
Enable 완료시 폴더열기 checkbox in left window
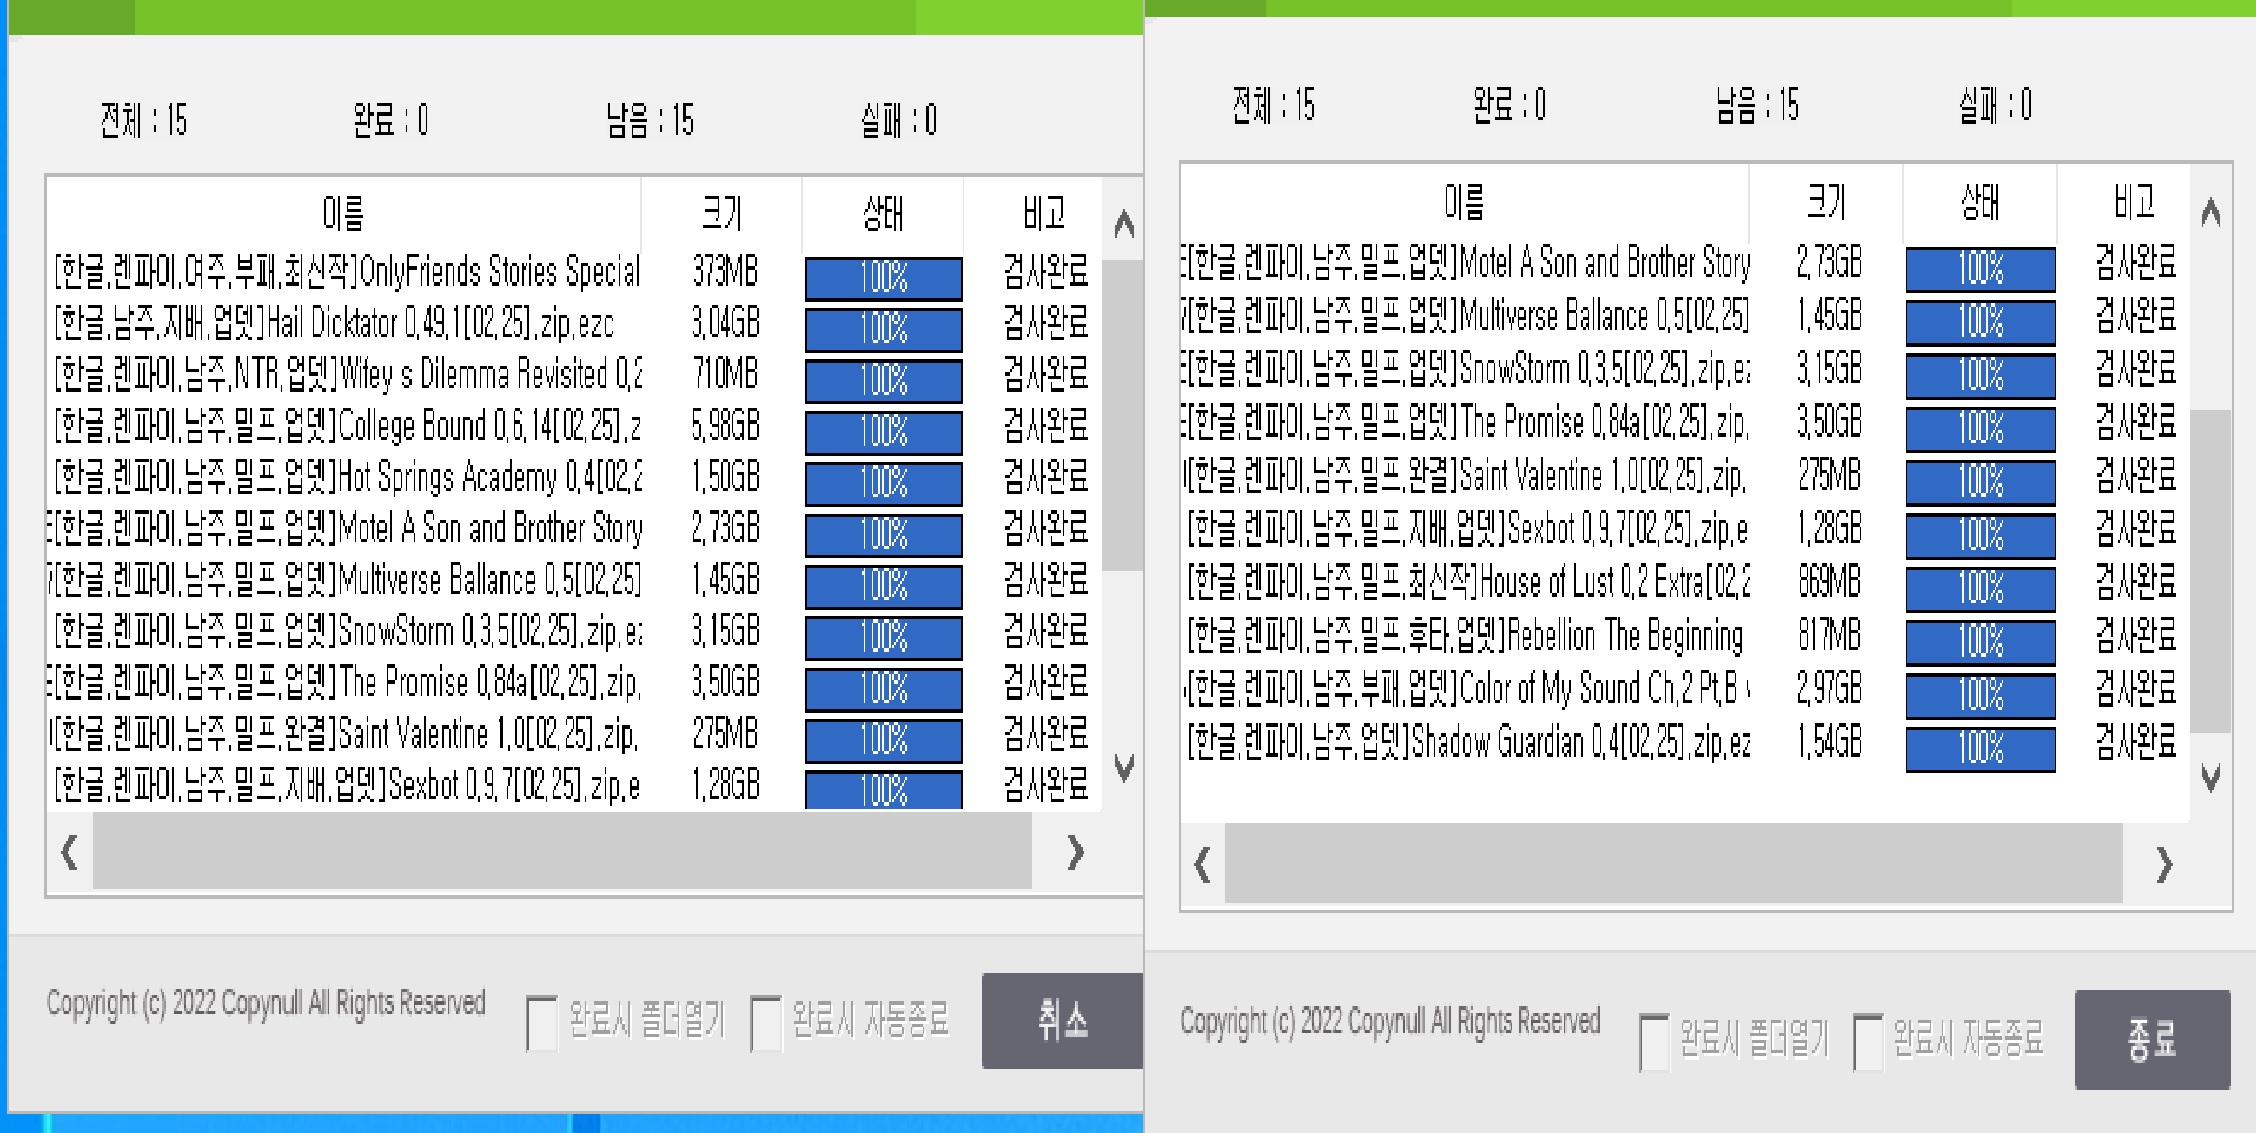[541, 1022]
